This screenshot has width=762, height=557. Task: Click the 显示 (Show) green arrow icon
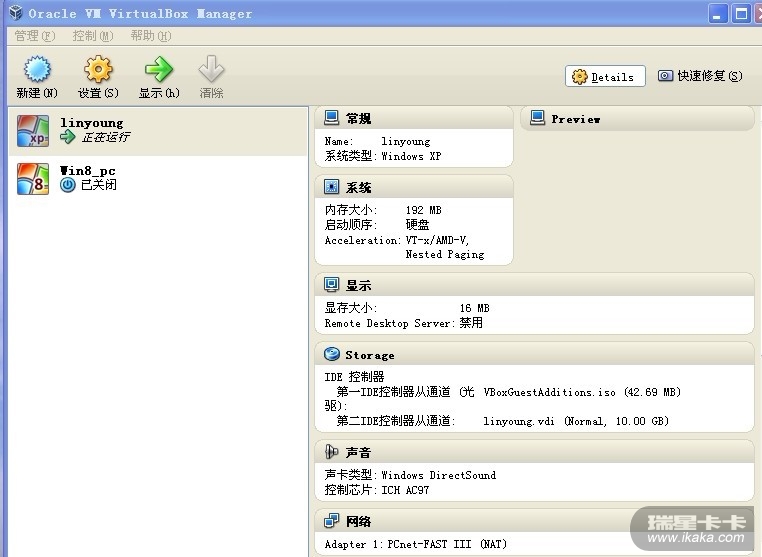(x=159, y=69)
